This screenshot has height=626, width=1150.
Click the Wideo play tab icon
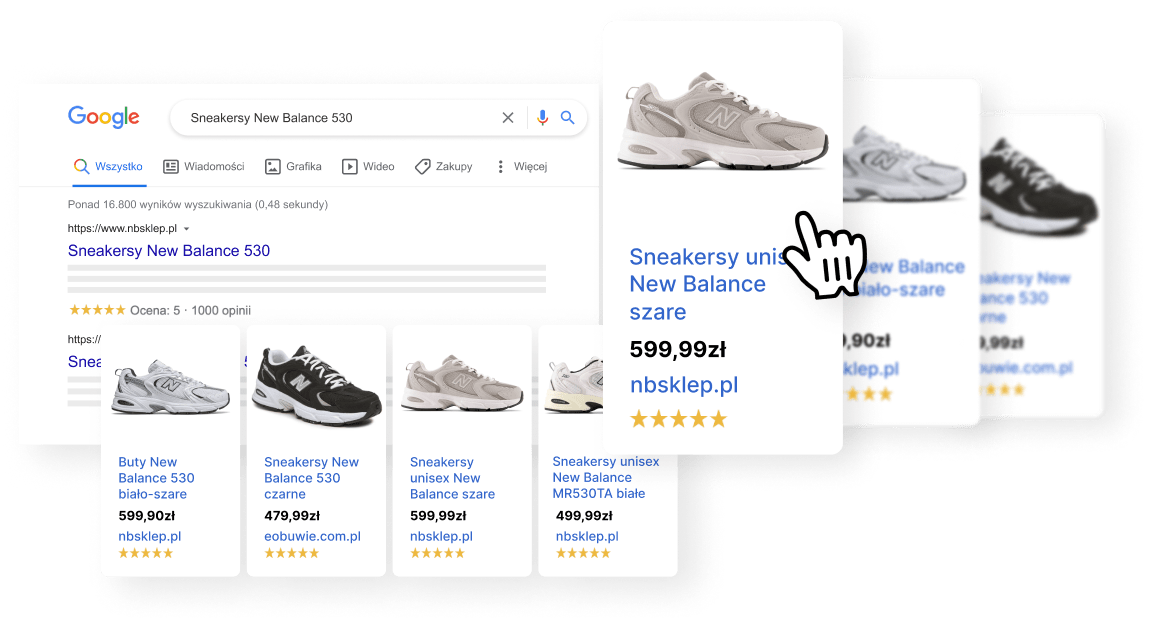[x=350, y=167]
